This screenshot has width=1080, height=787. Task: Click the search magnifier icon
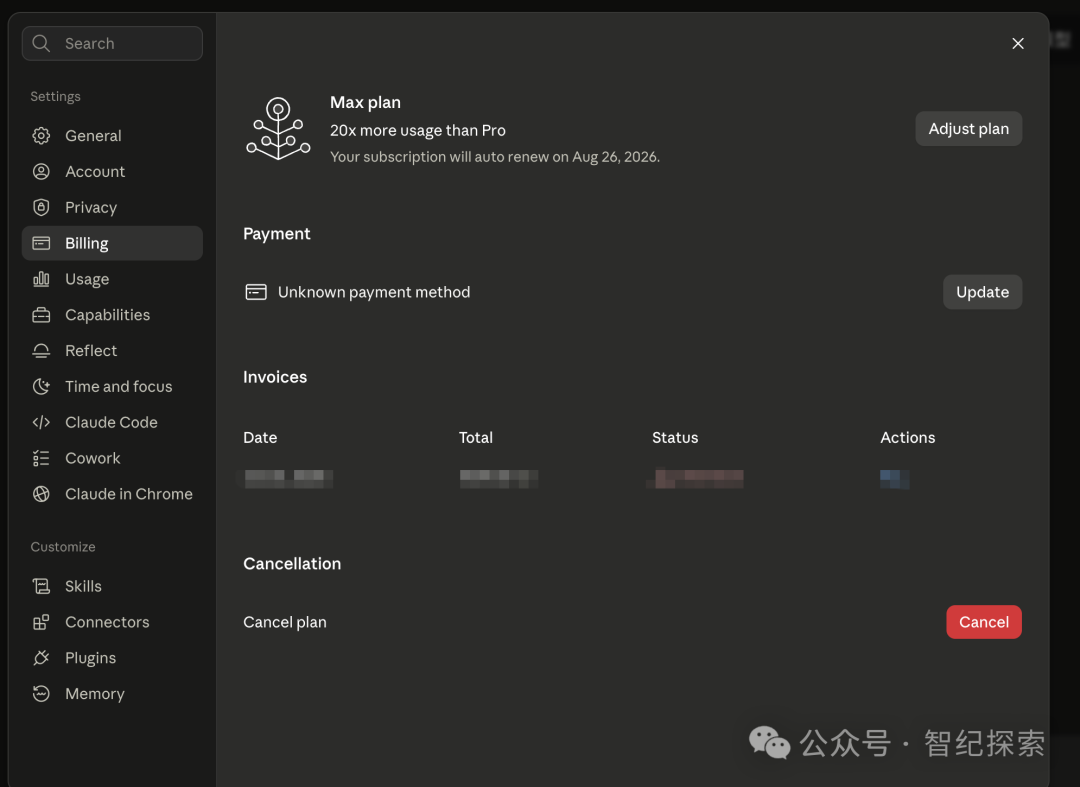tap(41, 43)
